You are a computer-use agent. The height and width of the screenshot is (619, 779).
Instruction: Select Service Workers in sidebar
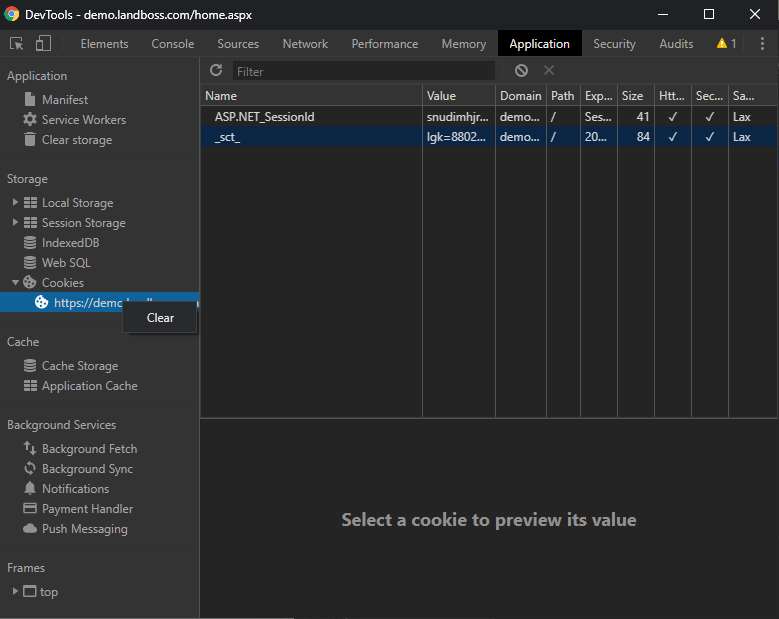click(84, 120)
